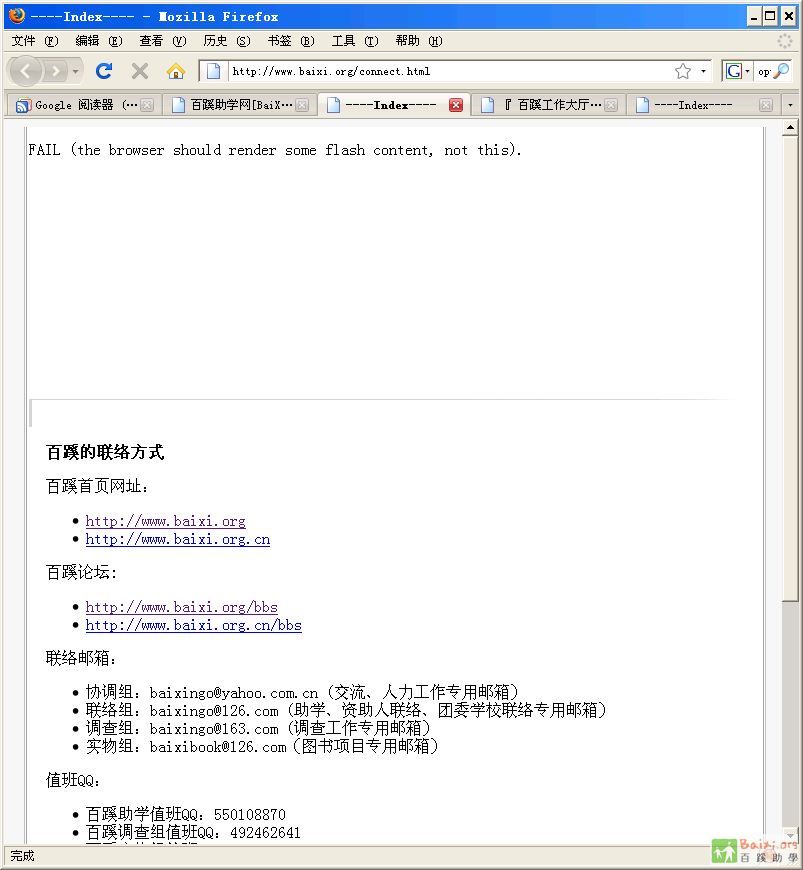Reload the current page

click(104, 71)
